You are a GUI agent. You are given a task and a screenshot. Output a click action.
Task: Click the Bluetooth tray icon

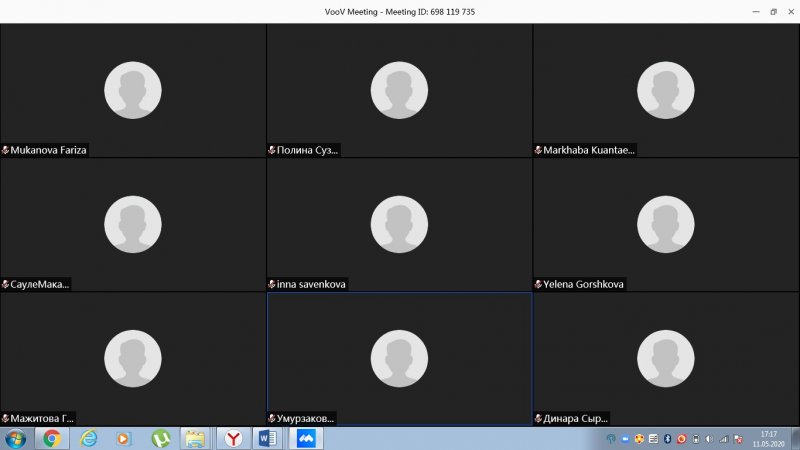coord(667,439)
